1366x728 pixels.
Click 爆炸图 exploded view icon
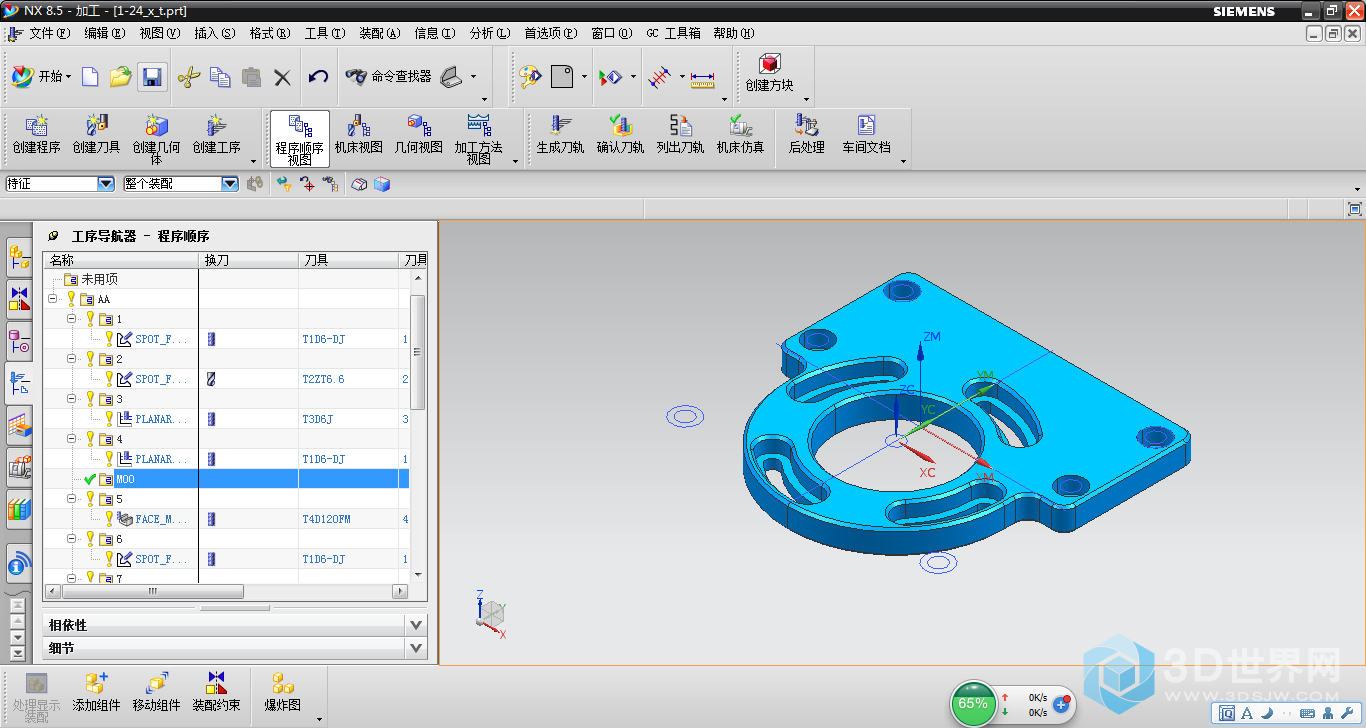(283, 692)
